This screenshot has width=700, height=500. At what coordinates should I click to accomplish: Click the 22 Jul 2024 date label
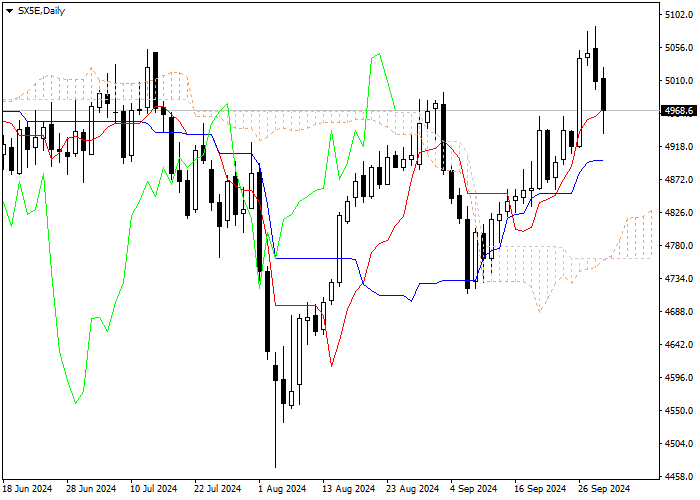pos(218,489)
